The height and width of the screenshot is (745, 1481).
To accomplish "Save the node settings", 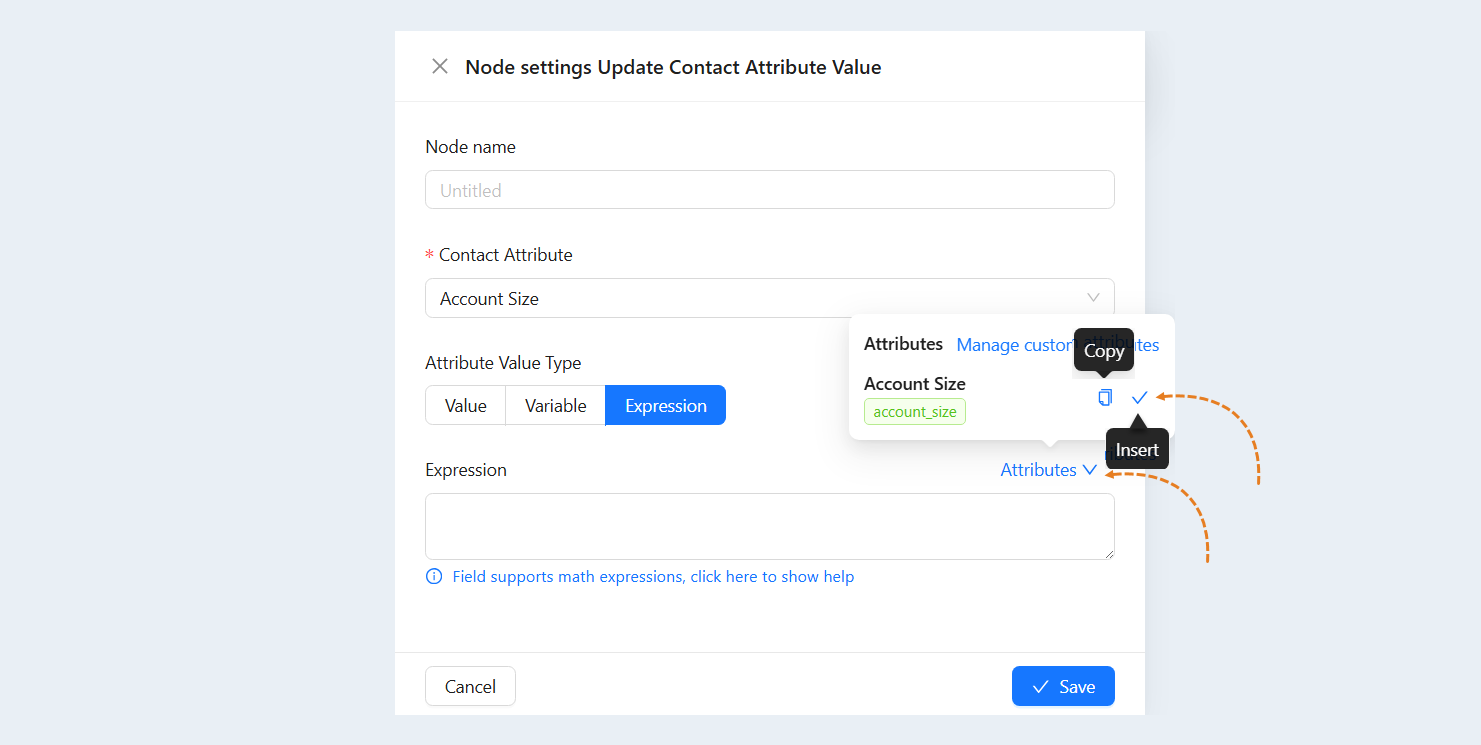I will [1063, 686].
